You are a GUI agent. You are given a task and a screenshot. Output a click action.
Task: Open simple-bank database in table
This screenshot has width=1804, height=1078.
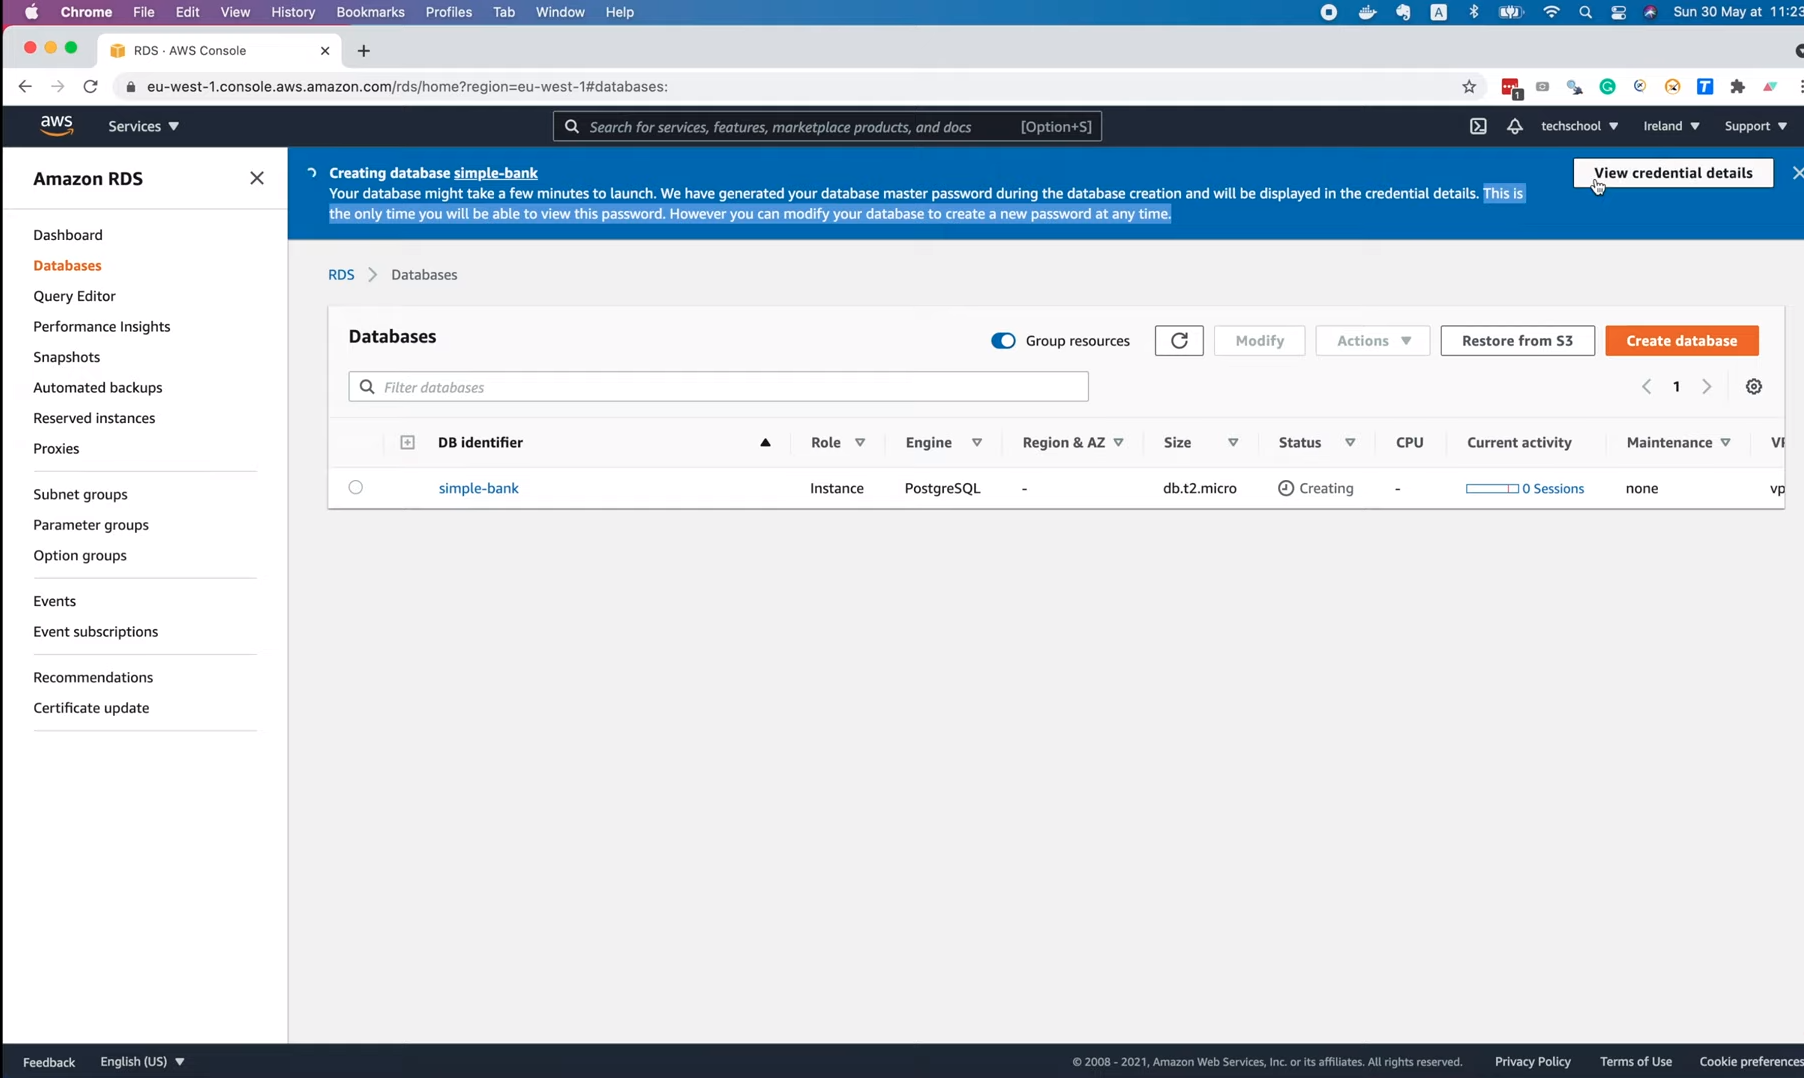point(478,488)
